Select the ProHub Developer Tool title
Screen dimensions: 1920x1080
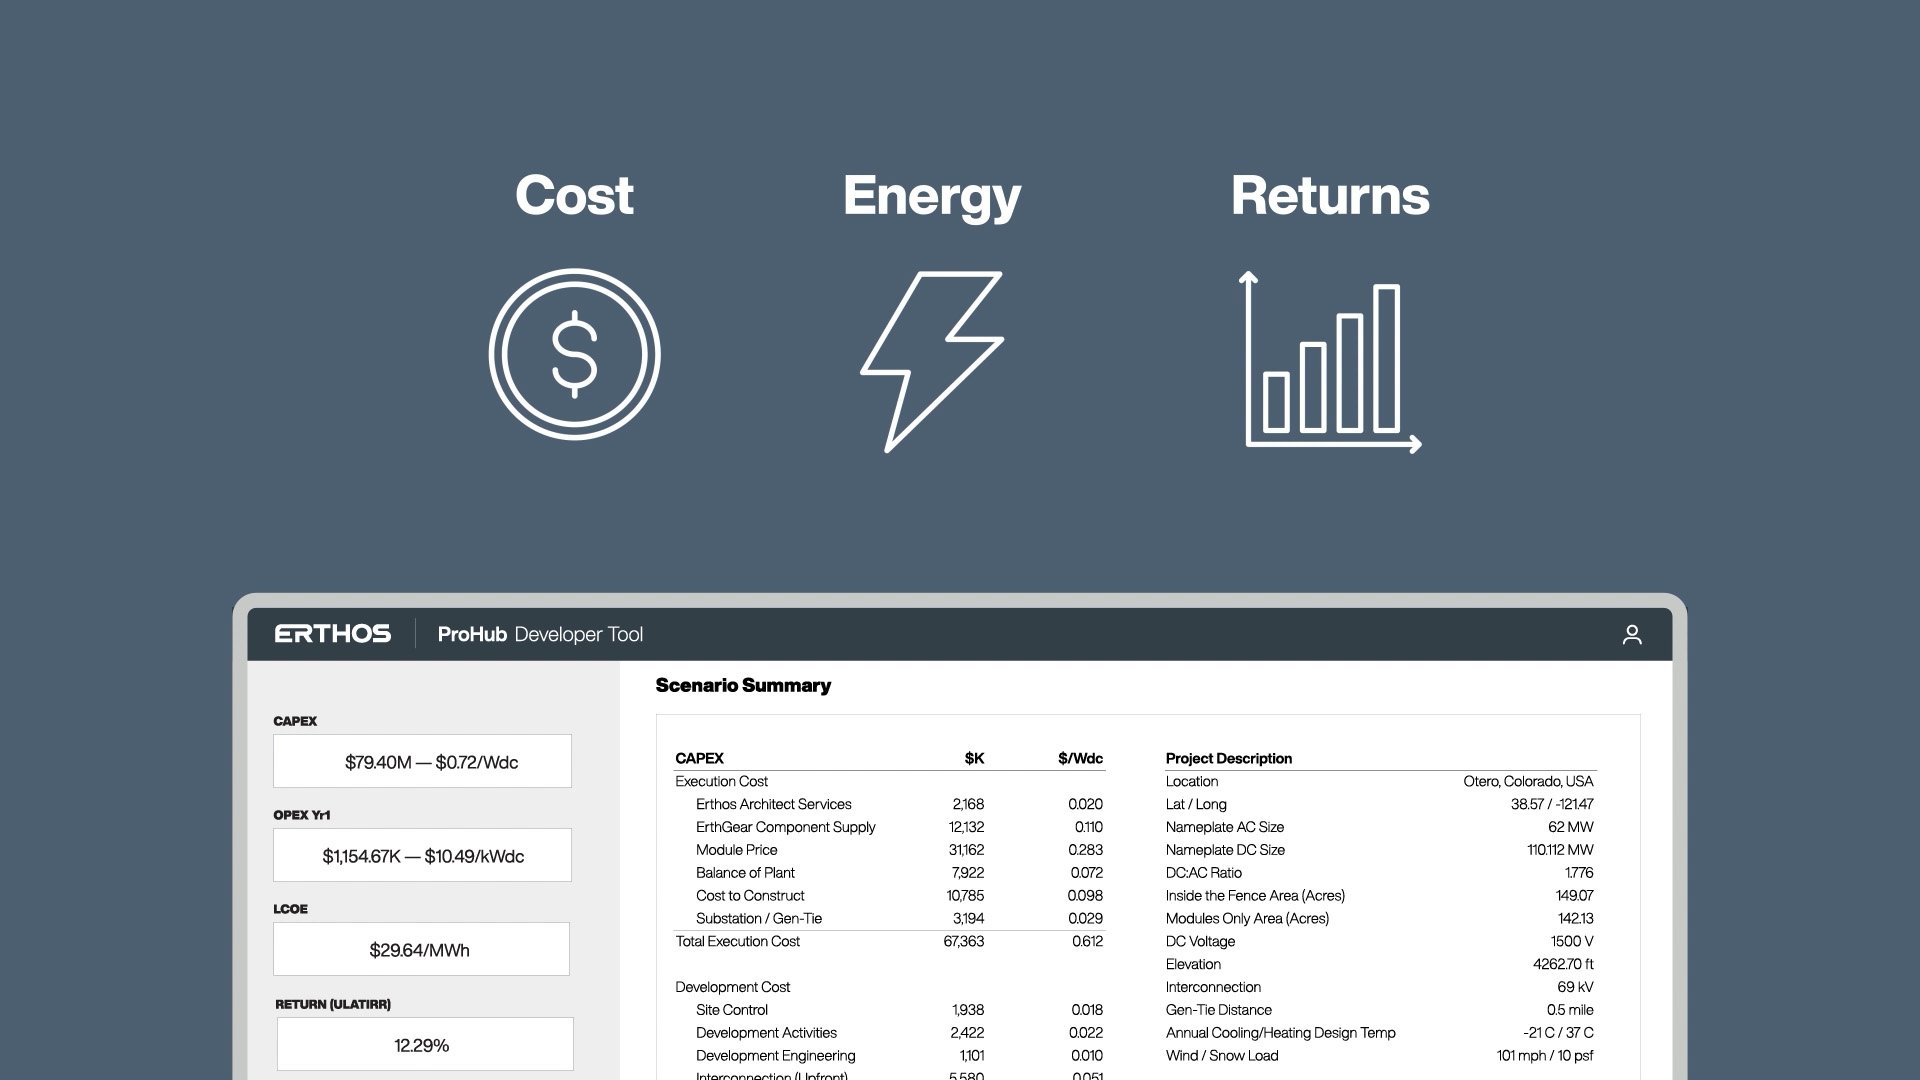click(540, 634)
